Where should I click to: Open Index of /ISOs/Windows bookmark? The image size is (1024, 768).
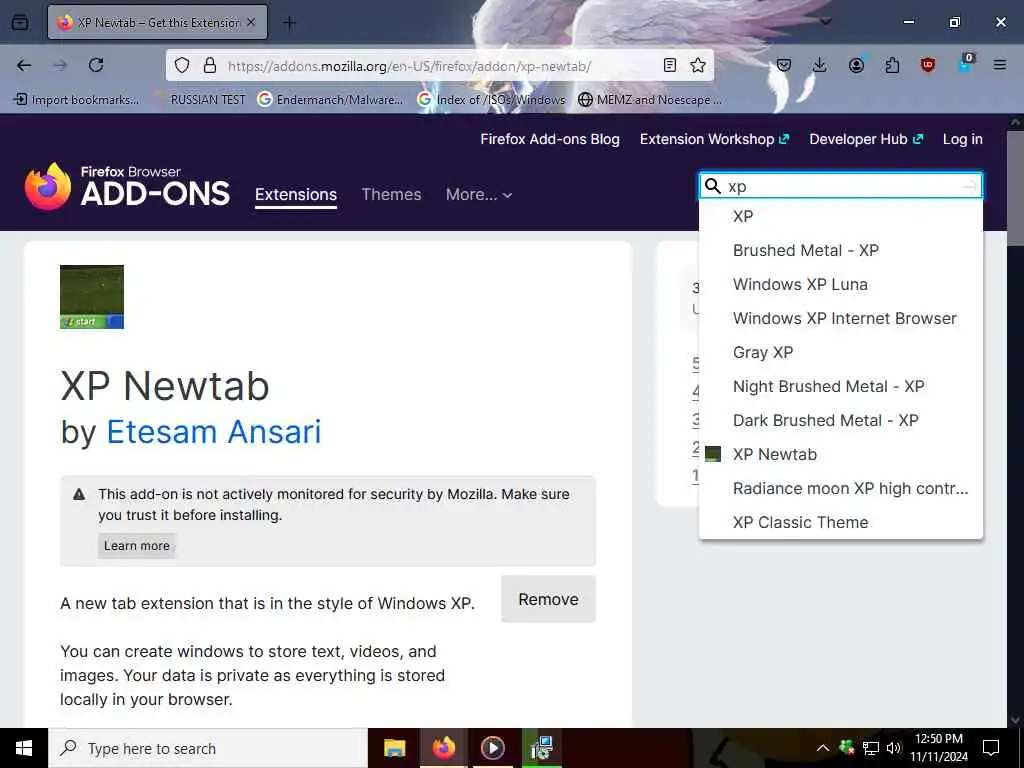tap(492, 100)
